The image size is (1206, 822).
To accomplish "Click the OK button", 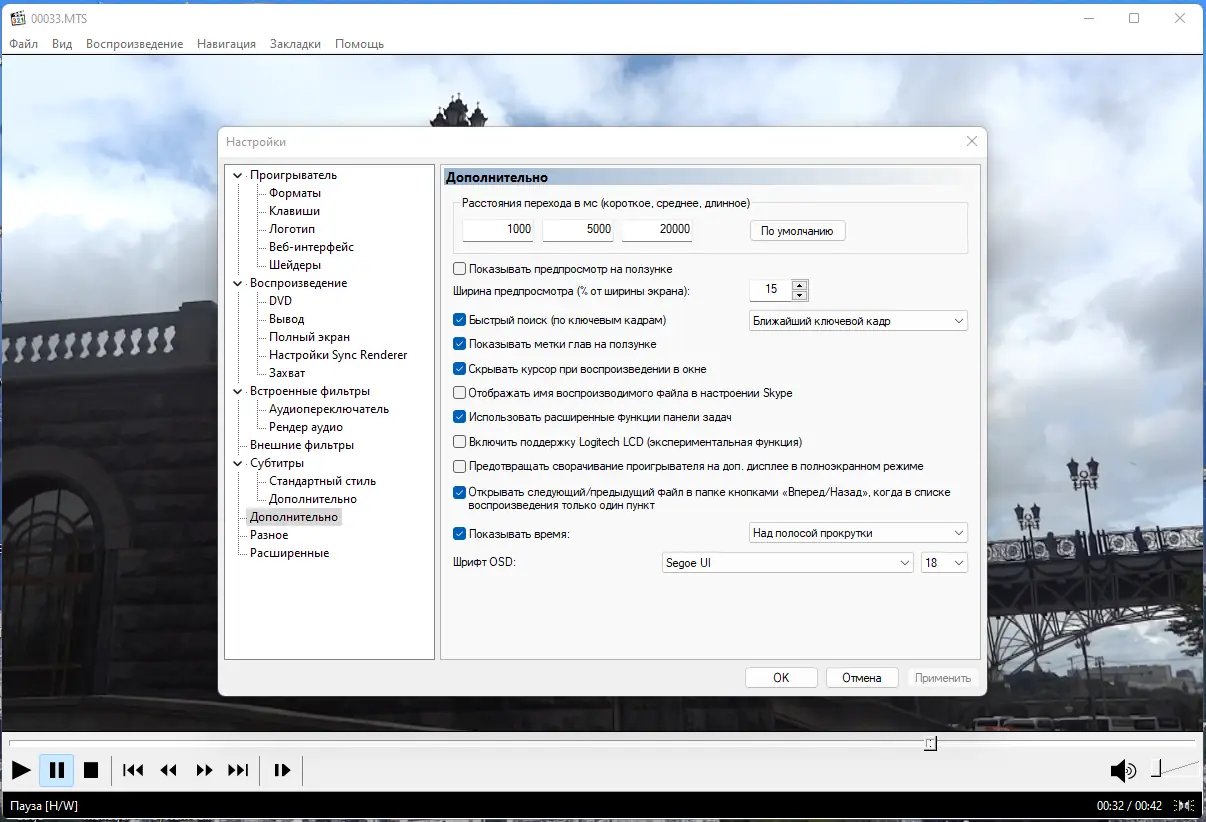I will pos(781,678).
